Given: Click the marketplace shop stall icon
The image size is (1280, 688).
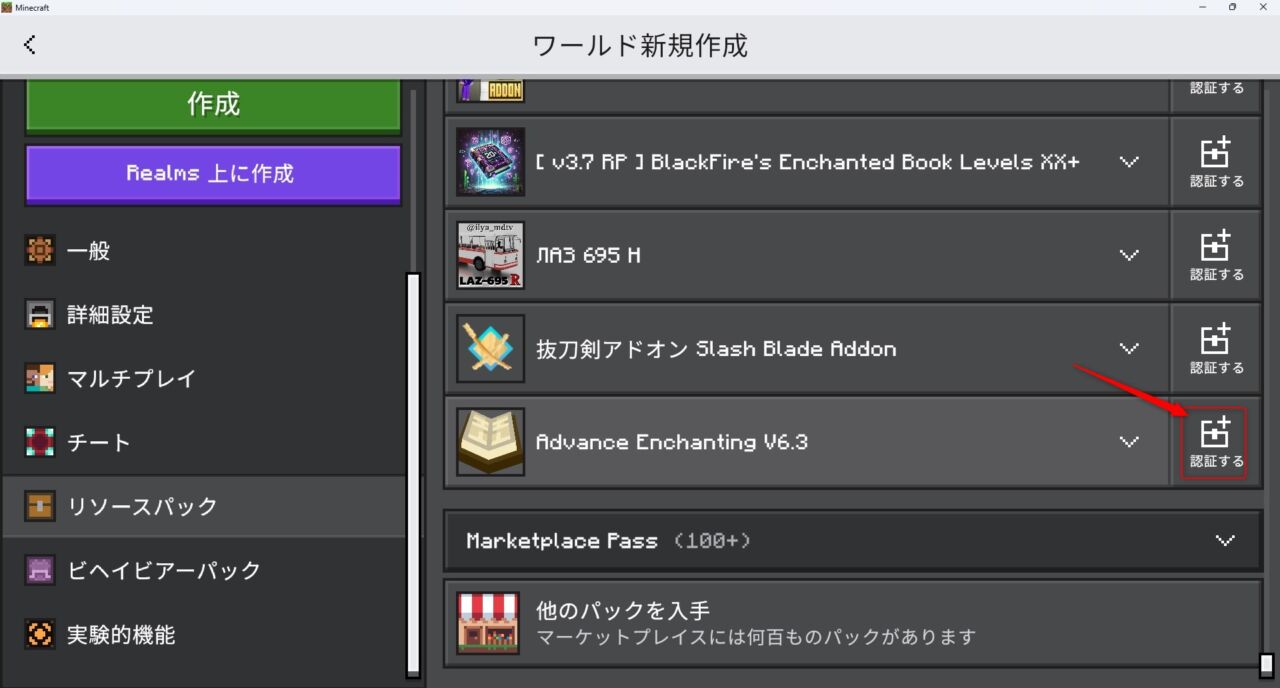Looking at the screenshot, I should (x=488, y=623).
